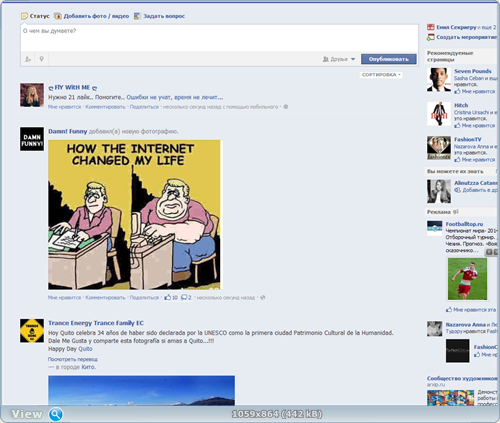
Task: Click Емил Секриеру birthday link
Action: click(x=456, y=27)
